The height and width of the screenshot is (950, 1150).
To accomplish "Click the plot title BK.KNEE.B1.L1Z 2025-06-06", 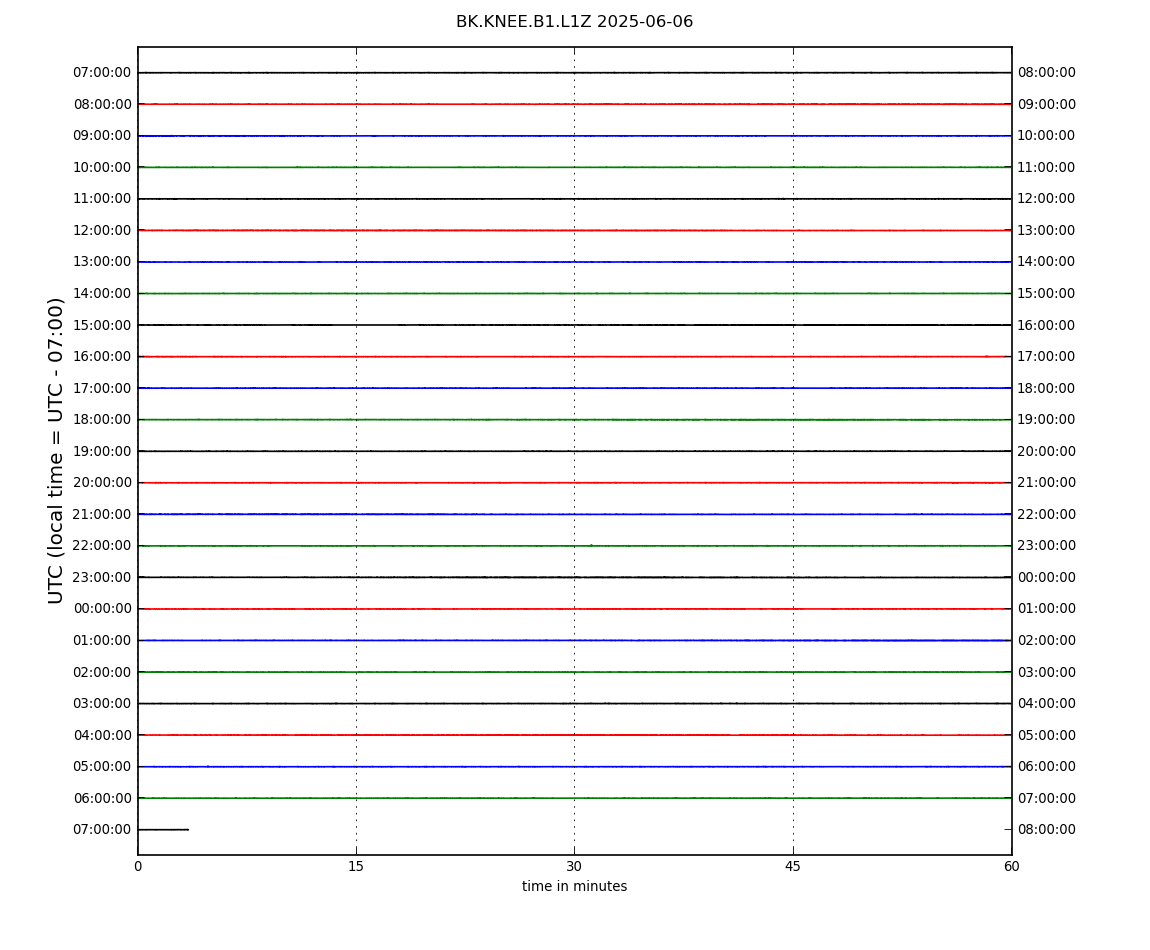I will [x=574, y=22].
